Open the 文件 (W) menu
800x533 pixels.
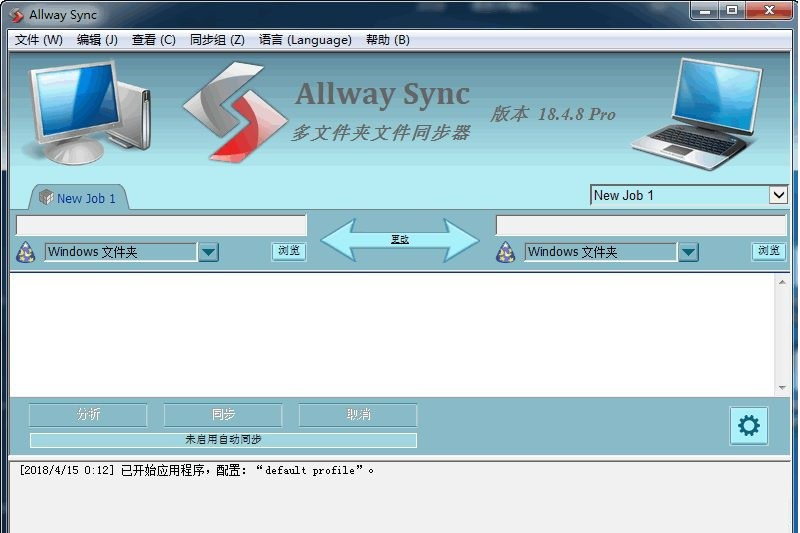click(x=38, y=40)
